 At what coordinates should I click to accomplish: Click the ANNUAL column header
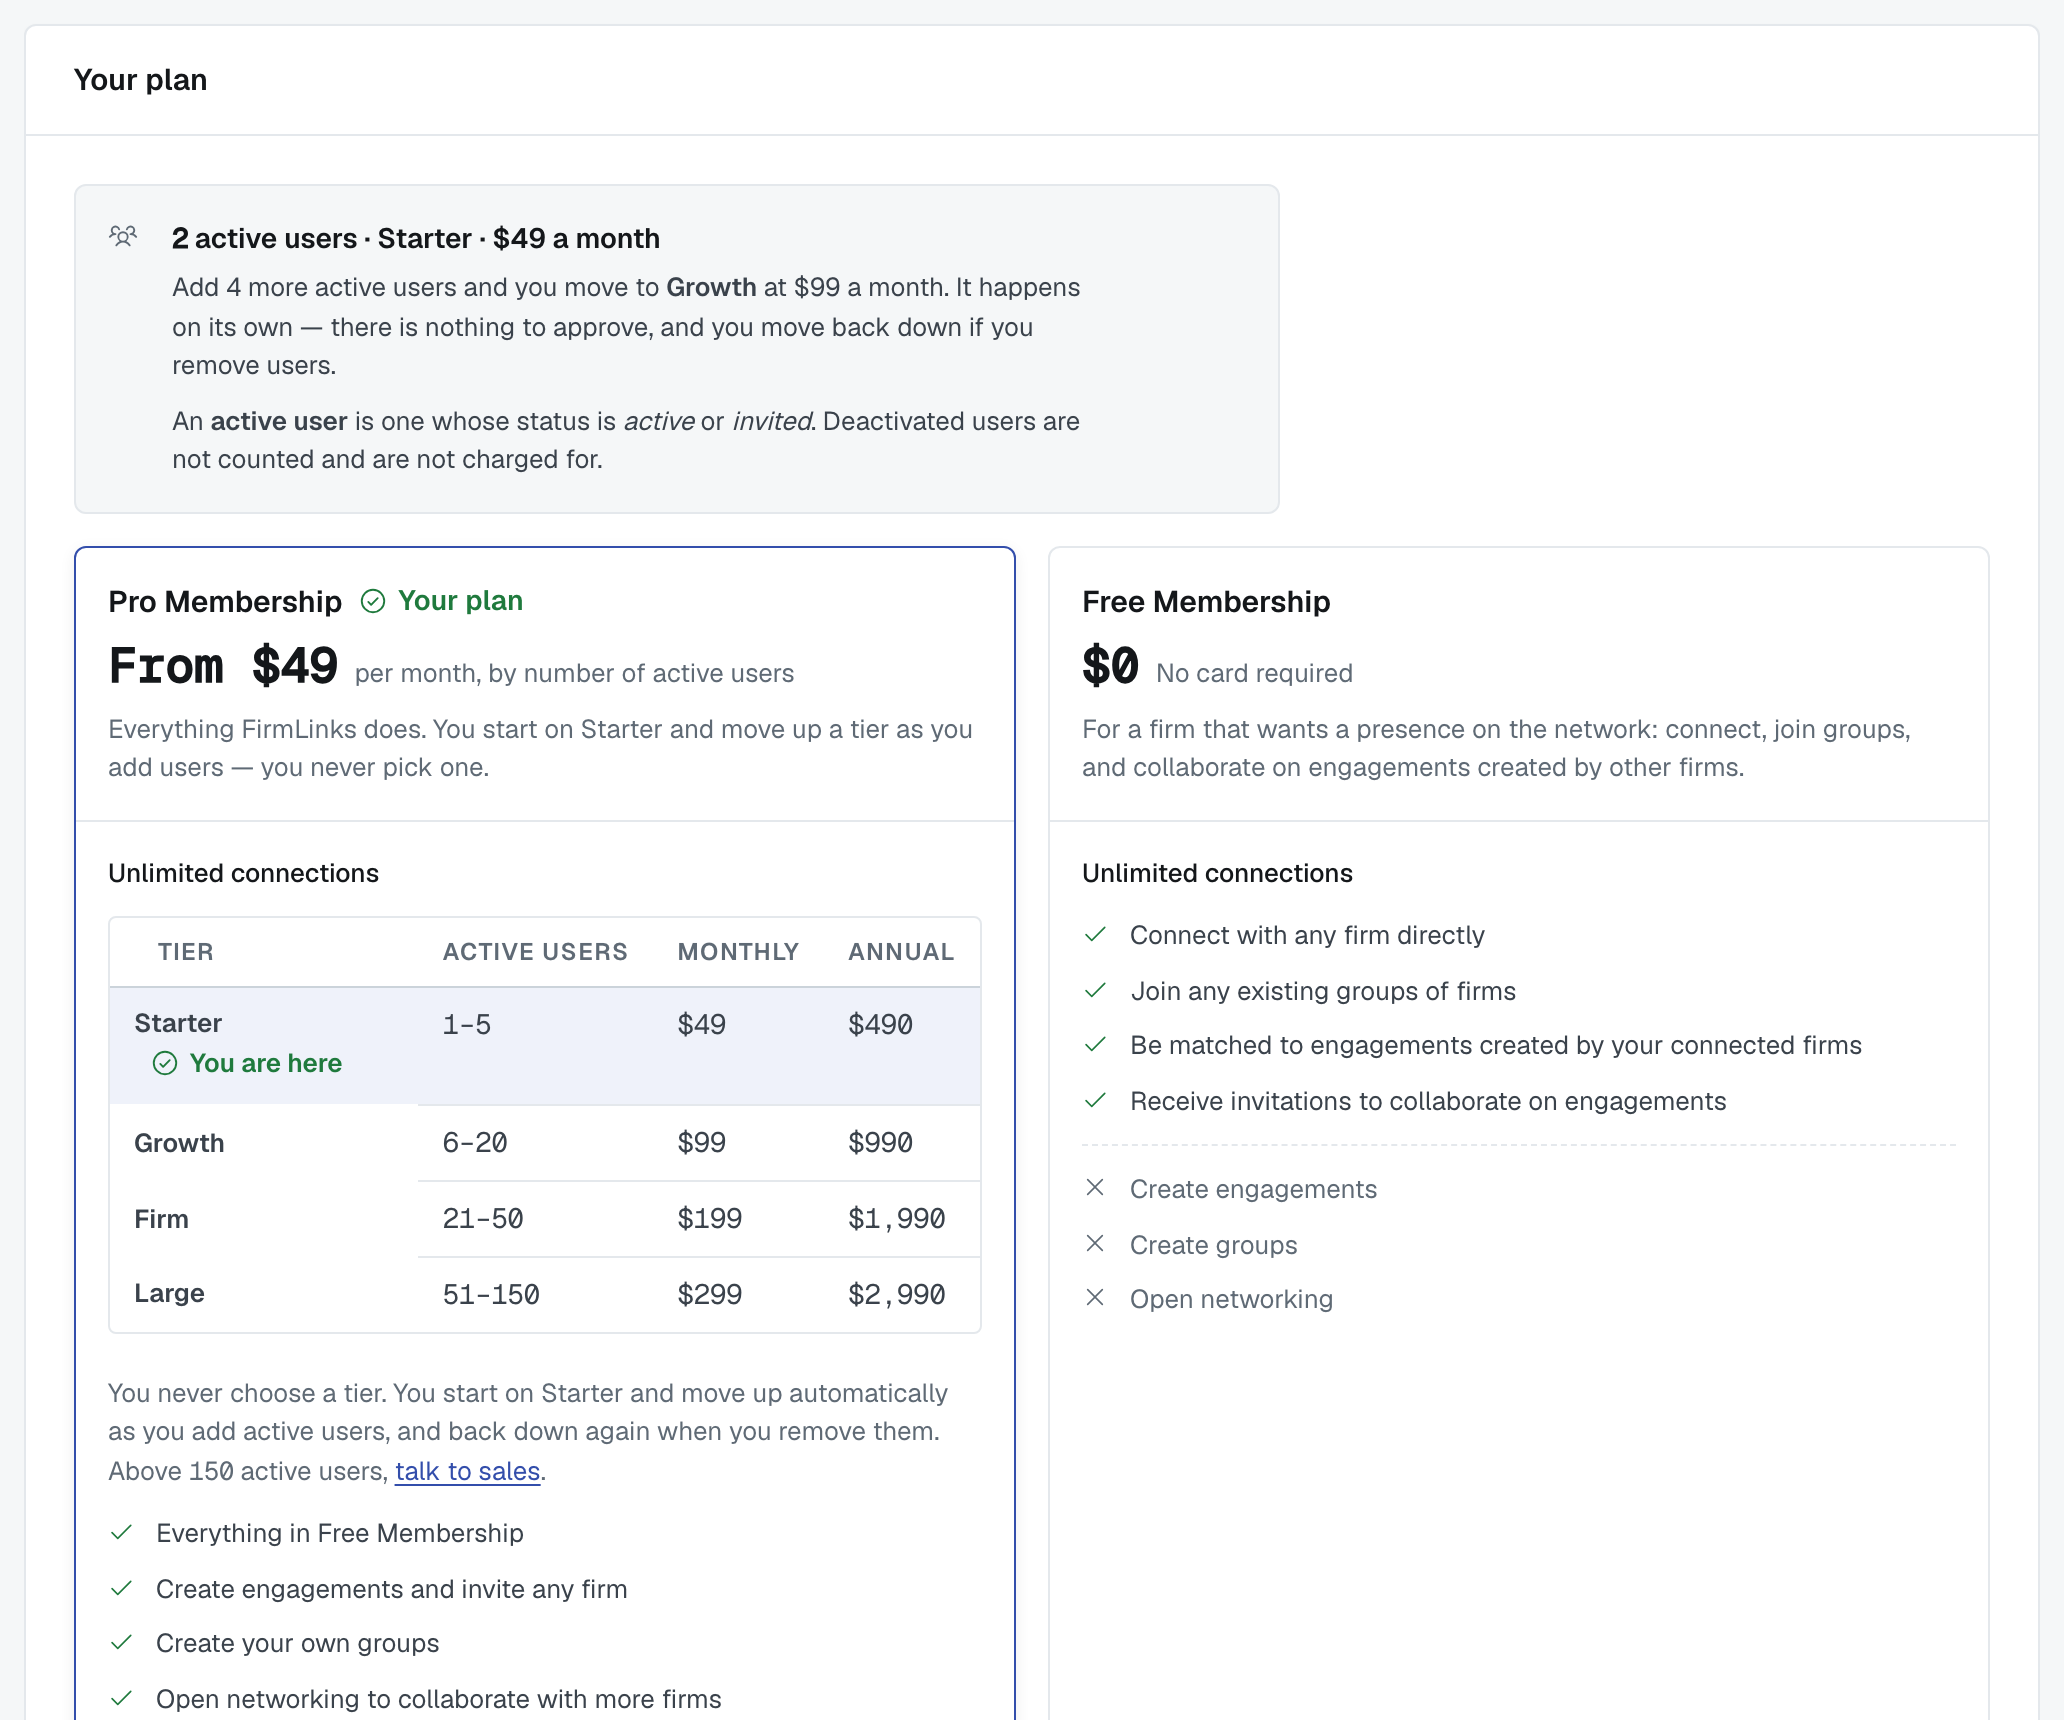(x=901, y=952)
